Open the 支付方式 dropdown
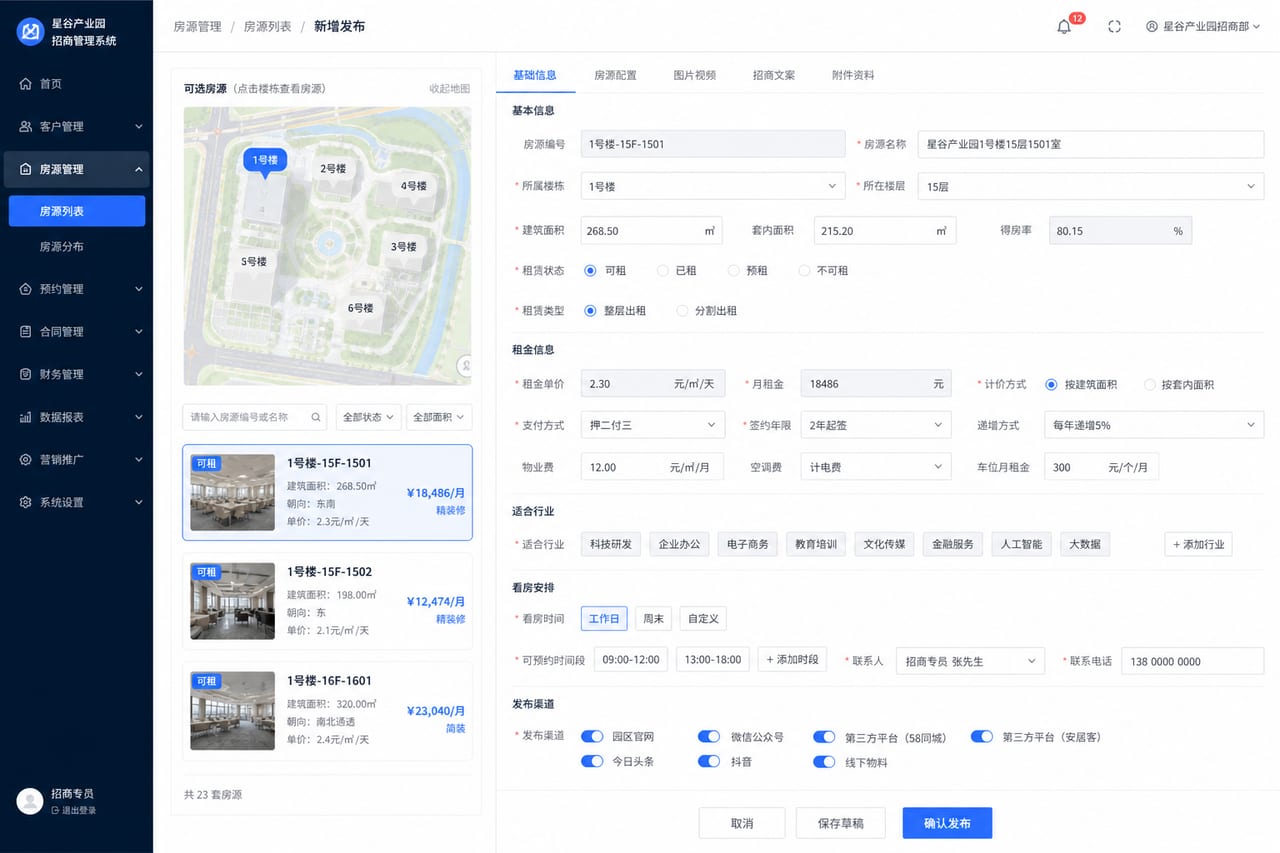This screenshot has height=853, width=1280. coord(653,425)
